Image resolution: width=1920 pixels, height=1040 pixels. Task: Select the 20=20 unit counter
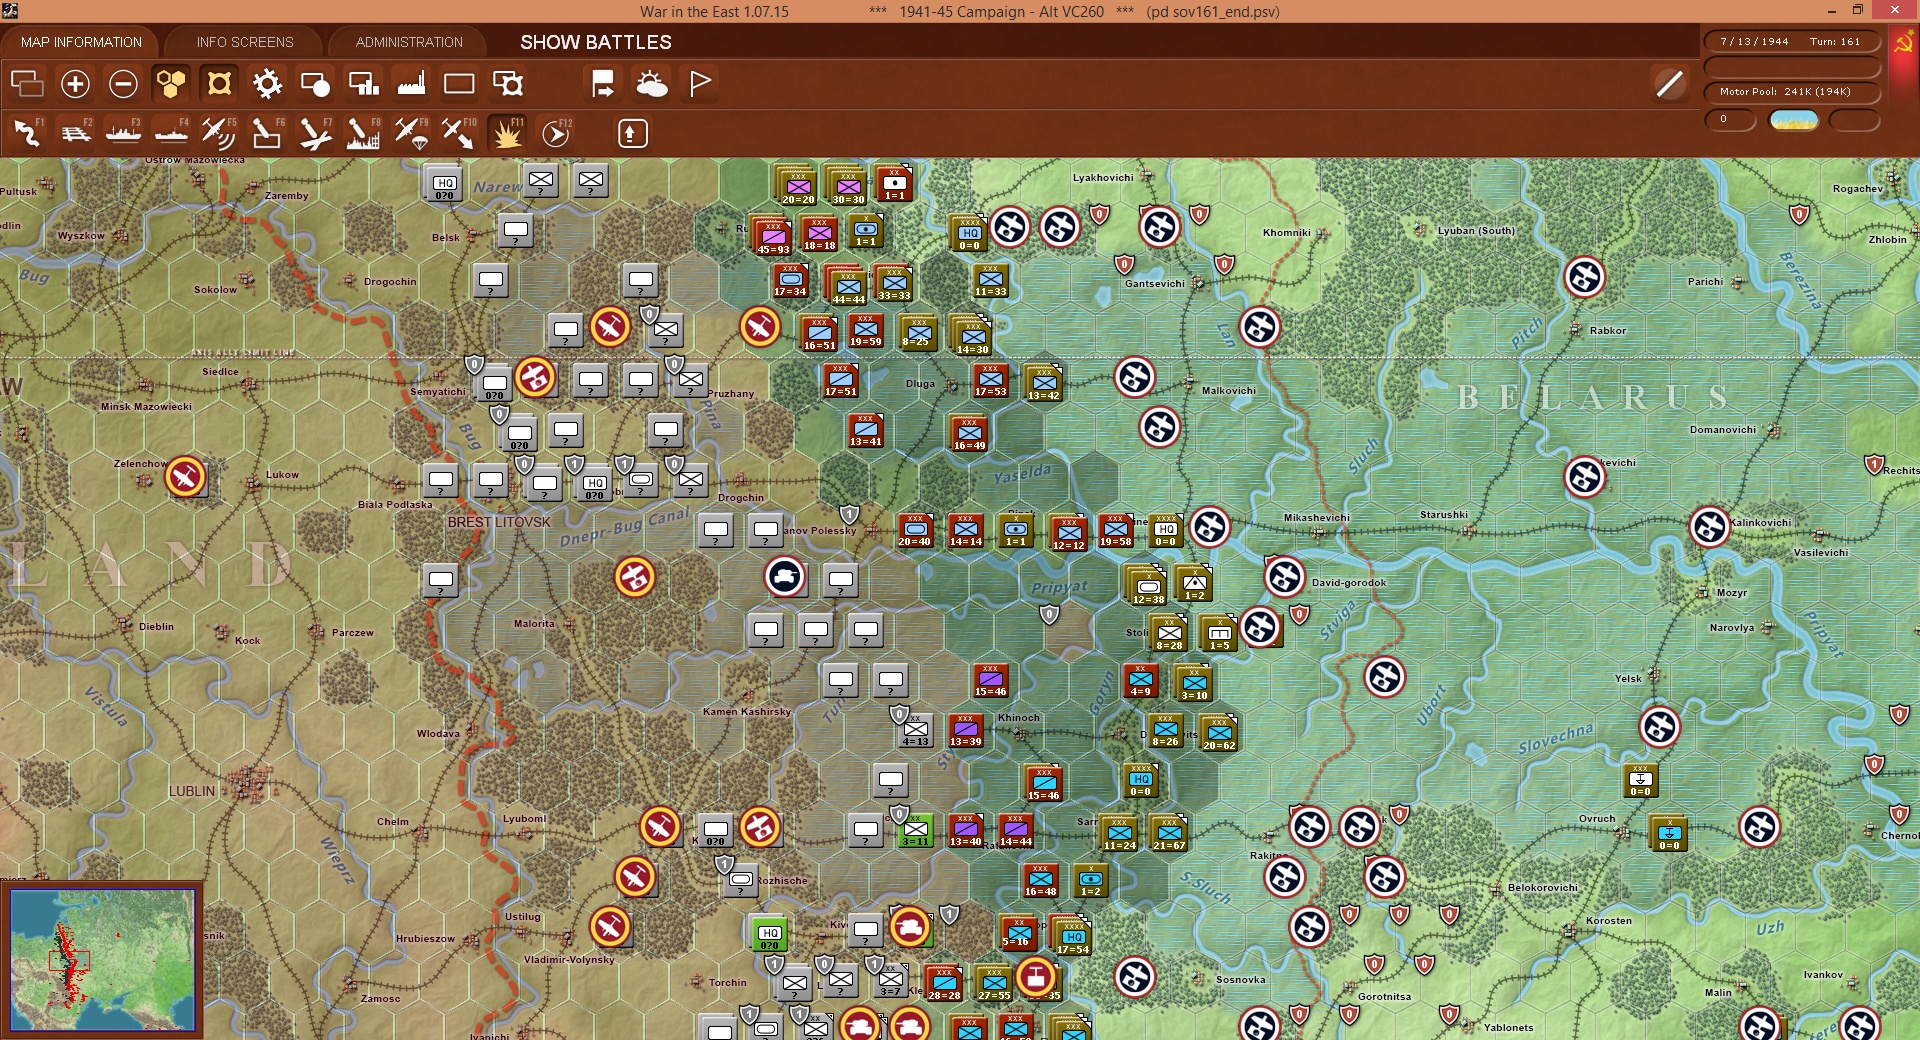pyautogui.click(x=797, y=185)
